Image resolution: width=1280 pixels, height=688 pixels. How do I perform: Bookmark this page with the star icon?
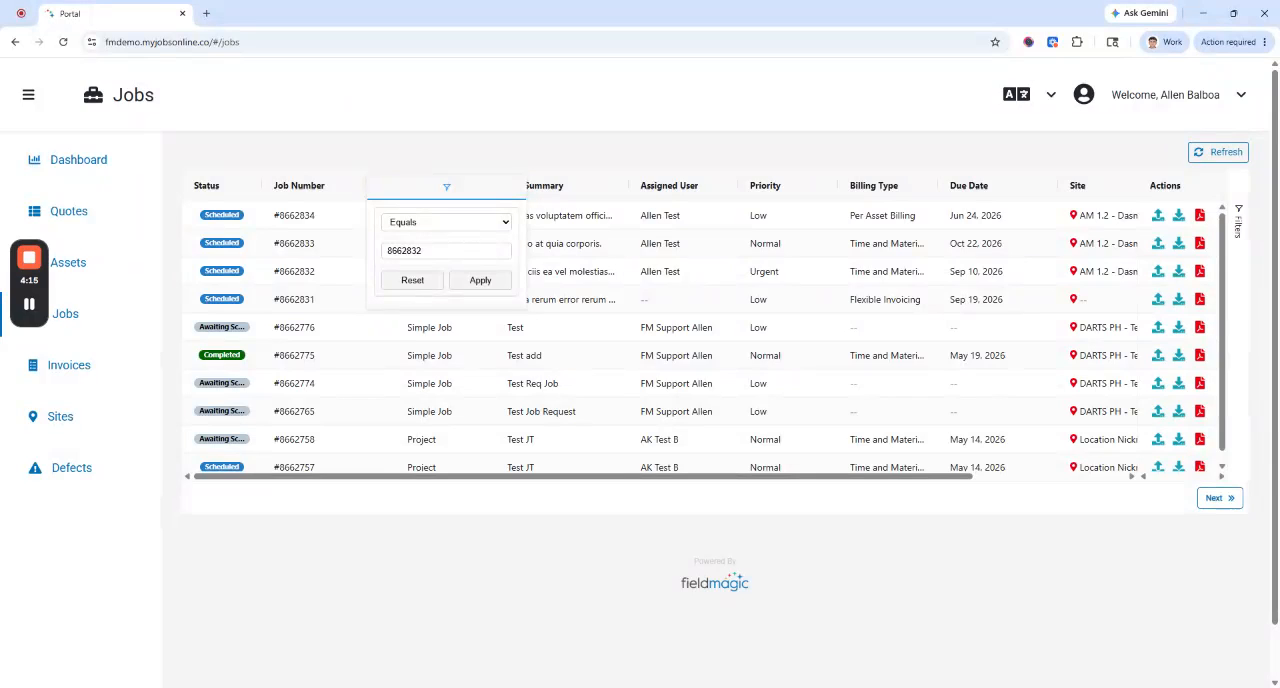pyautogui.click(x=995, y=42)
